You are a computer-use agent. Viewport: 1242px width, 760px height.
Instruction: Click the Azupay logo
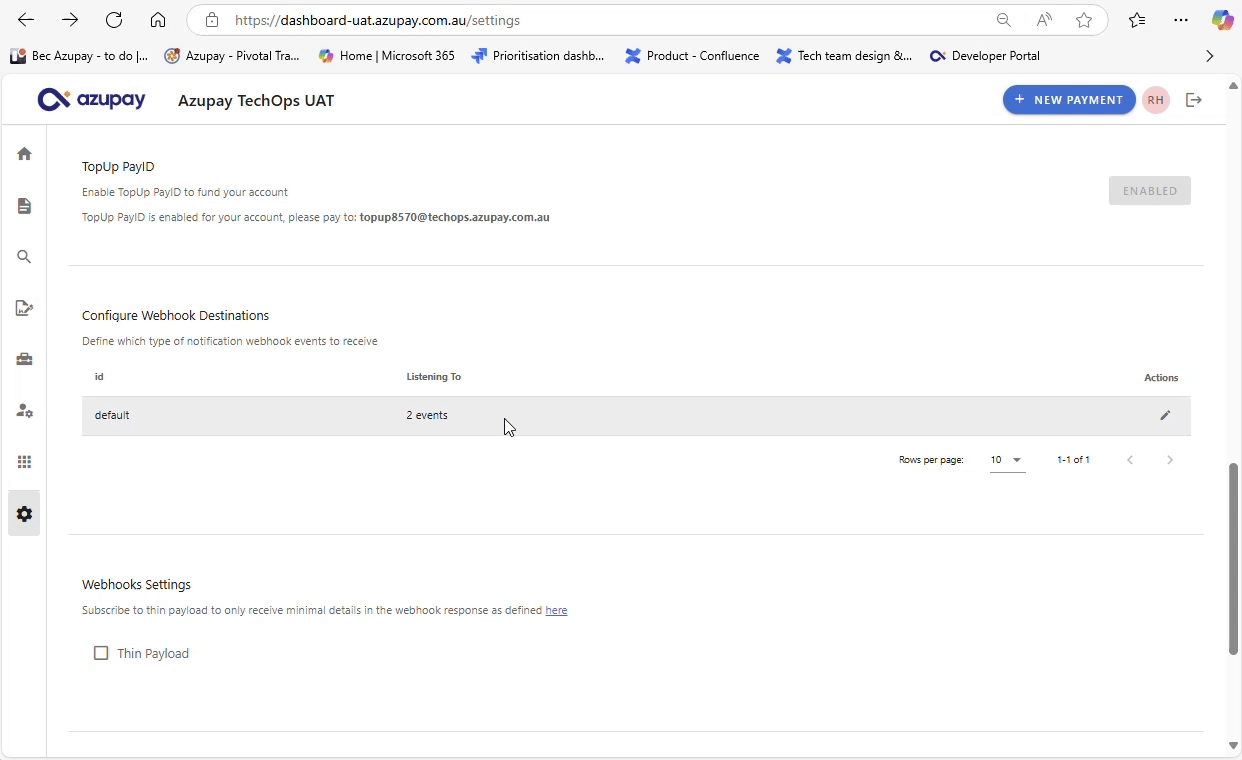91,99
